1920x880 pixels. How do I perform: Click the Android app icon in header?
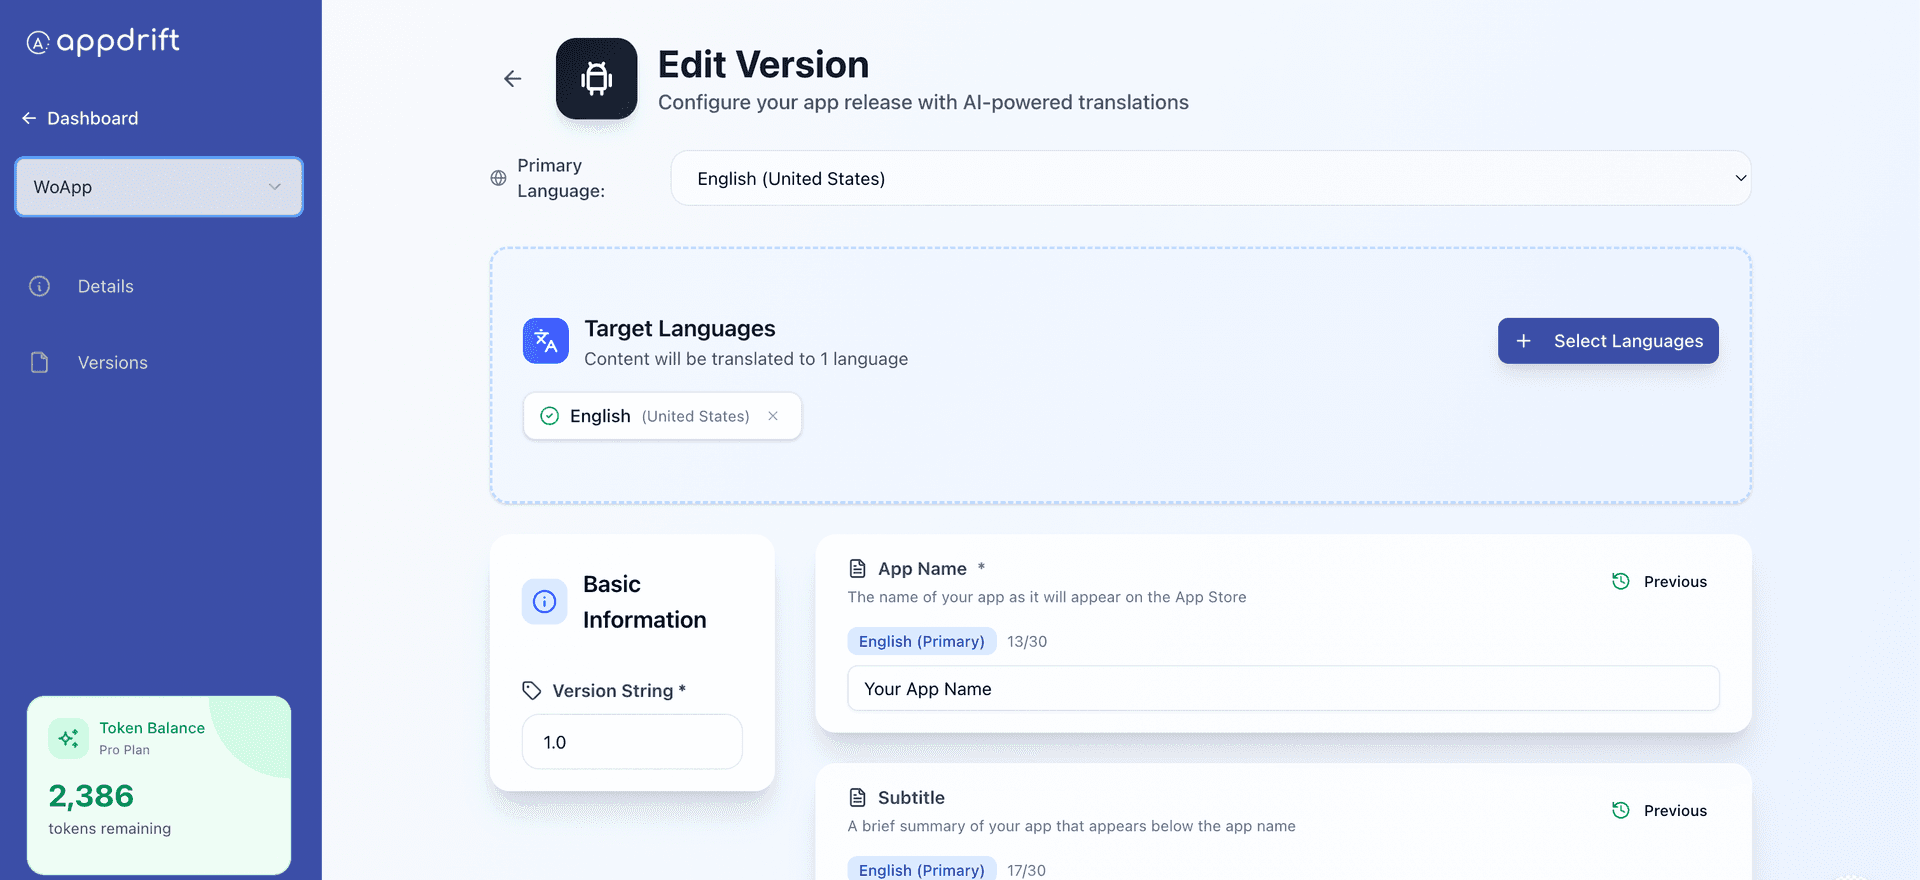click(x=596, y=78)
